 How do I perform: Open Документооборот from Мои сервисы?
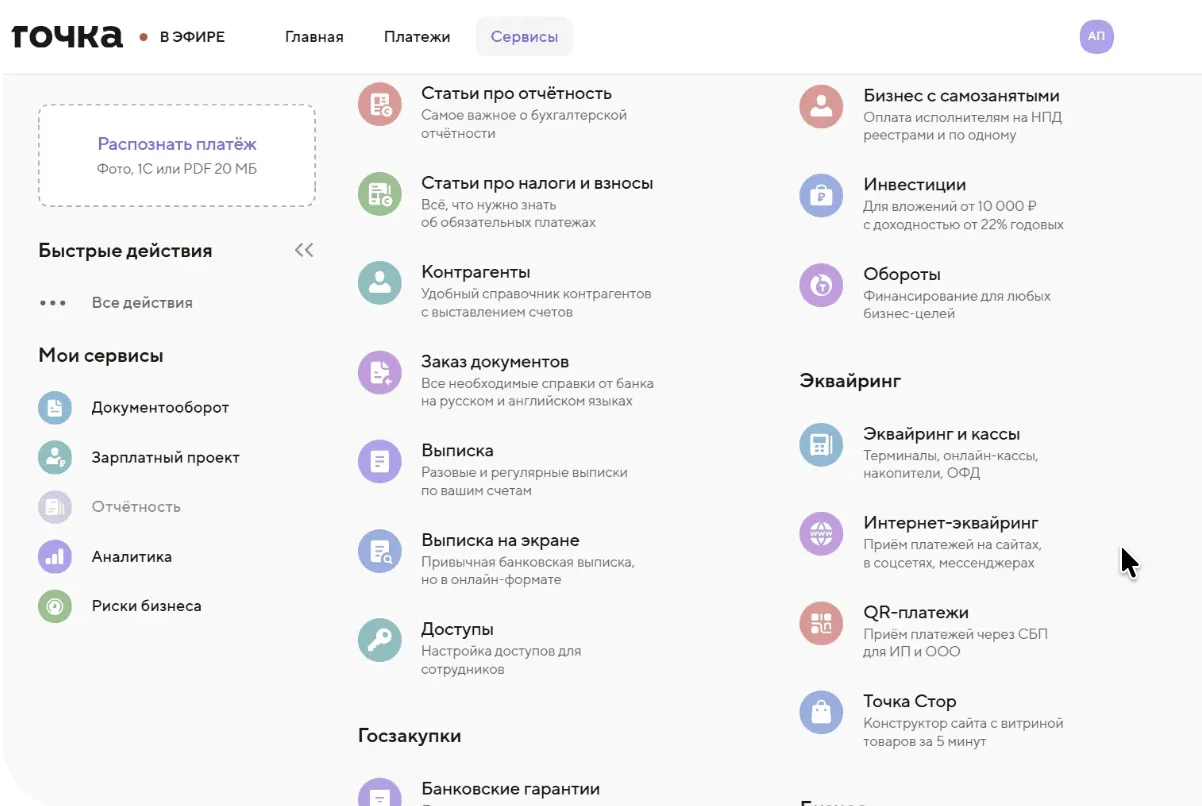tap(160, 408)
